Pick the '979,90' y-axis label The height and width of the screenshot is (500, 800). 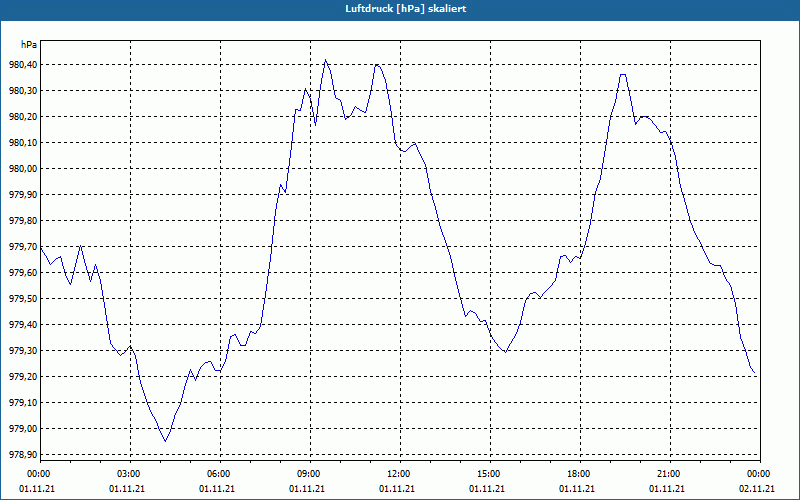pyautogui.click(x=23, y=195)
